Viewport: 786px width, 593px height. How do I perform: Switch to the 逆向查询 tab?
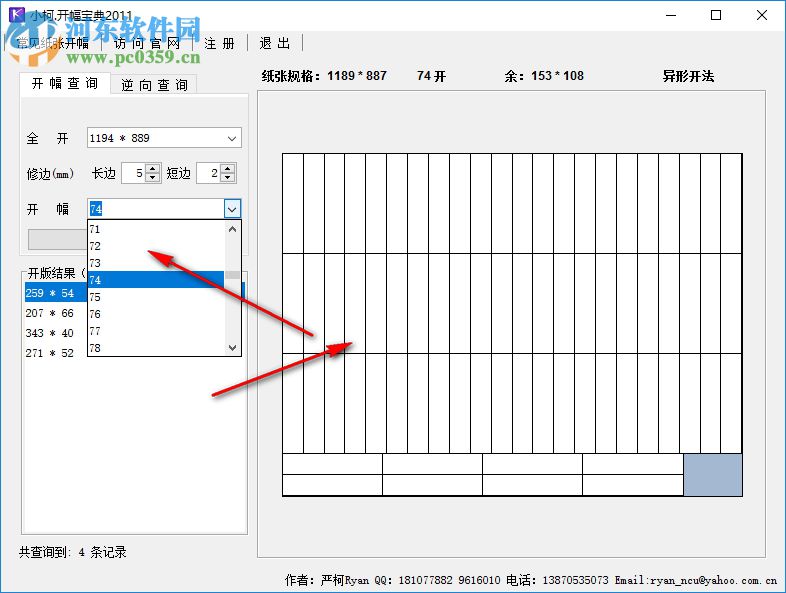click(154, 85)
